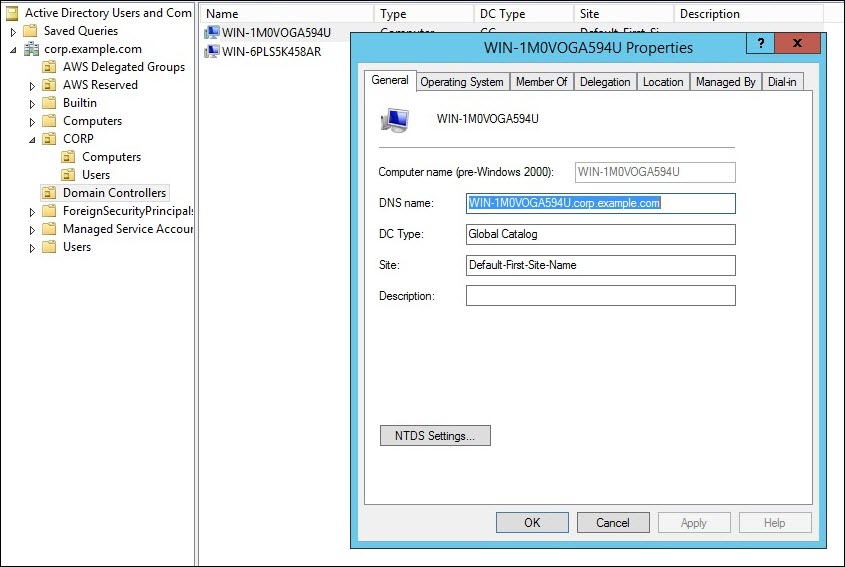
Task: Collapse the corp.example.com domain node
Action: coord(13,50)
